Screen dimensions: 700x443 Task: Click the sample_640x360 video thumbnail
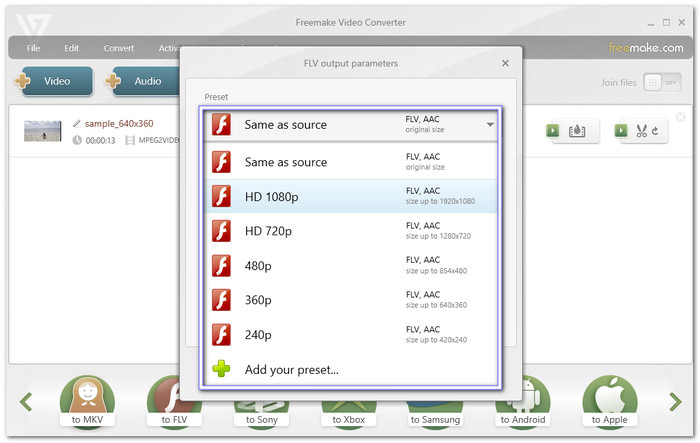[43, 131]
